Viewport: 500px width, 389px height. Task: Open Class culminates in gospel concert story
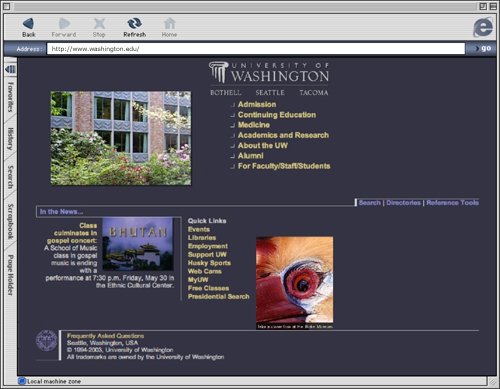pyautogui.click(x=72, y=233)
